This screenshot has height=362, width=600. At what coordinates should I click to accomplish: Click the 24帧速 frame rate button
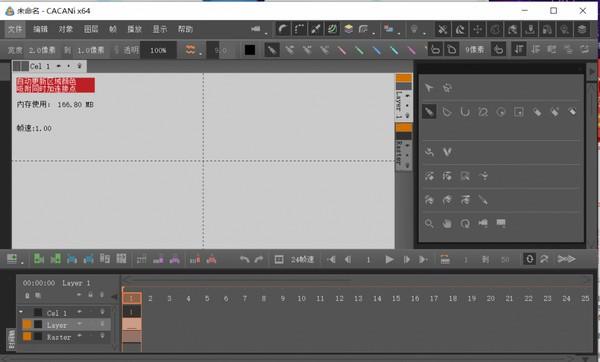tap(302, 259)
